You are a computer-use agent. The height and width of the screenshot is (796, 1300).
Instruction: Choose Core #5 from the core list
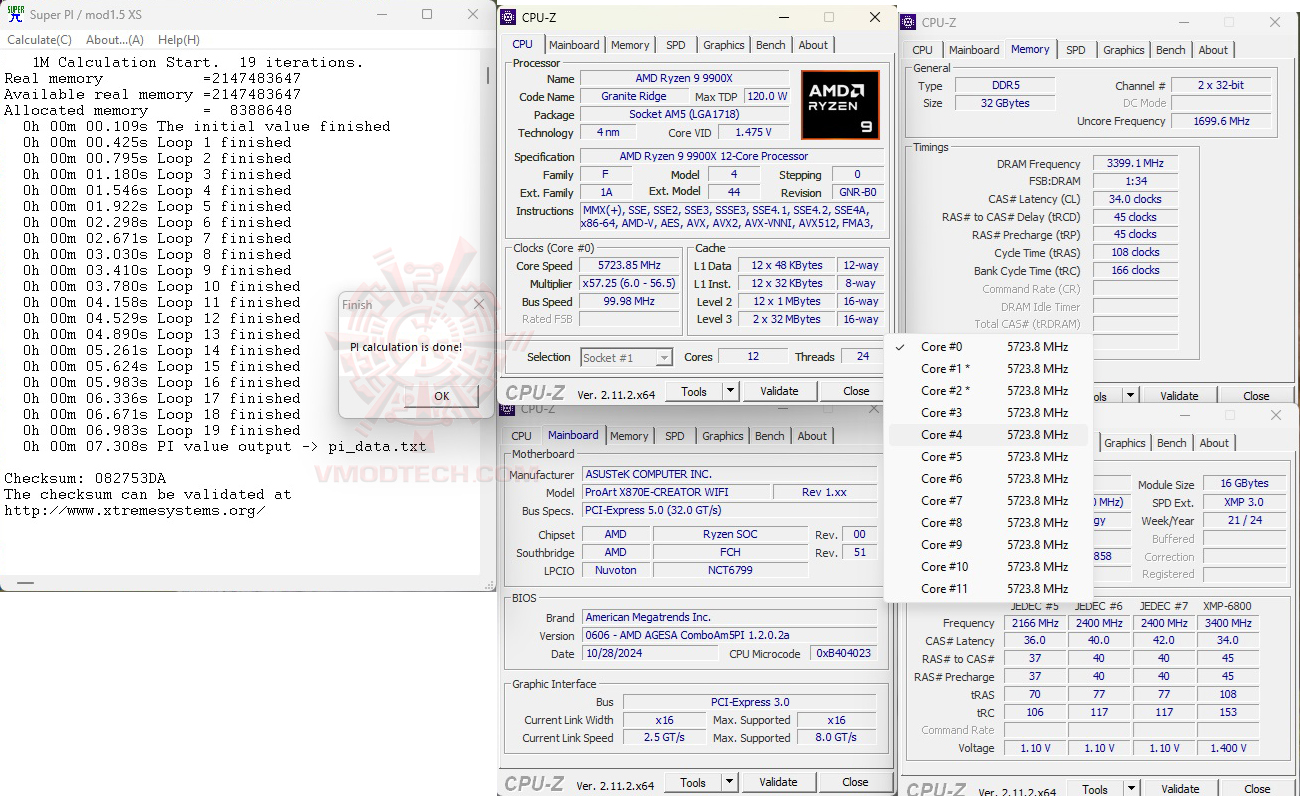(x=986, y=457)
